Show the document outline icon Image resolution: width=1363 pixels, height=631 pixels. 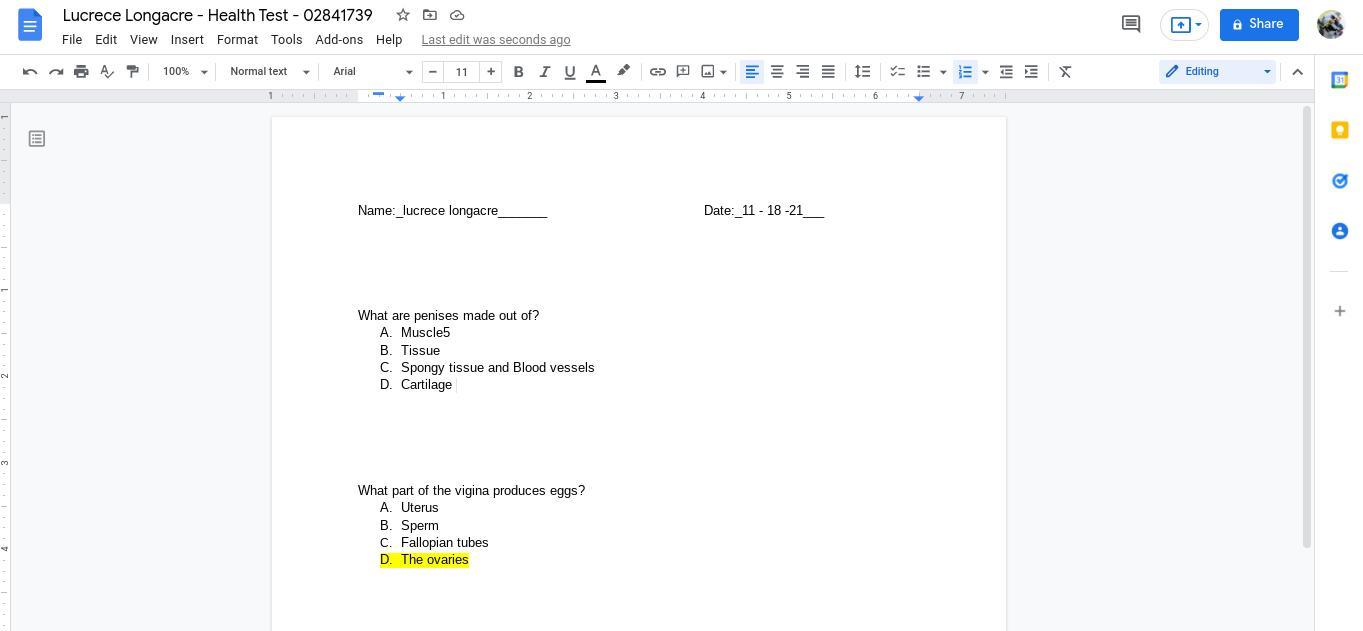pyautogui.click(x=37, y=139)
